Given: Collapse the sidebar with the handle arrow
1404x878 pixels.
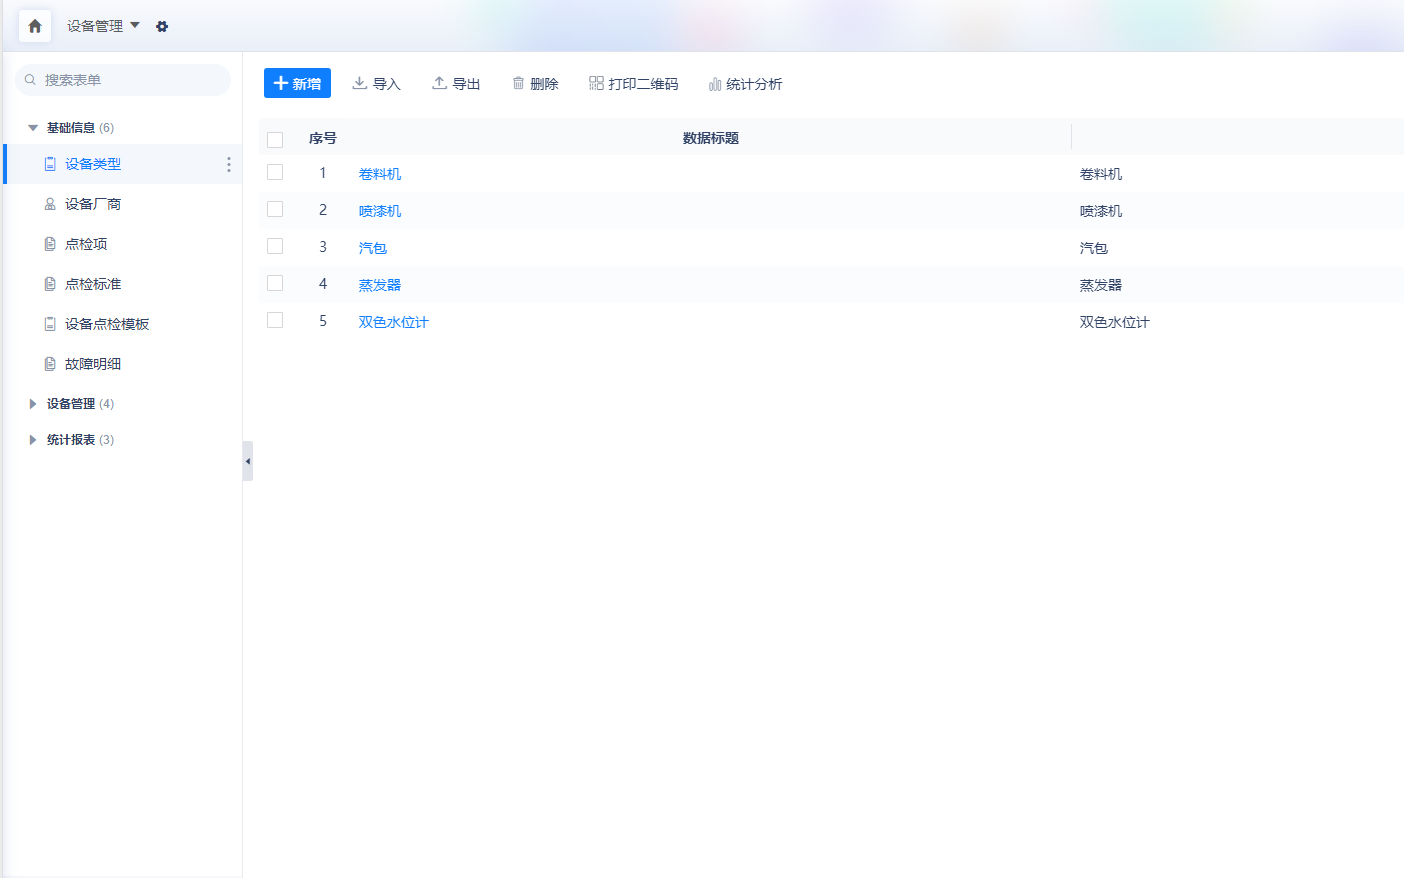Looking at the screenshot, I should click(x=248, y=461).
